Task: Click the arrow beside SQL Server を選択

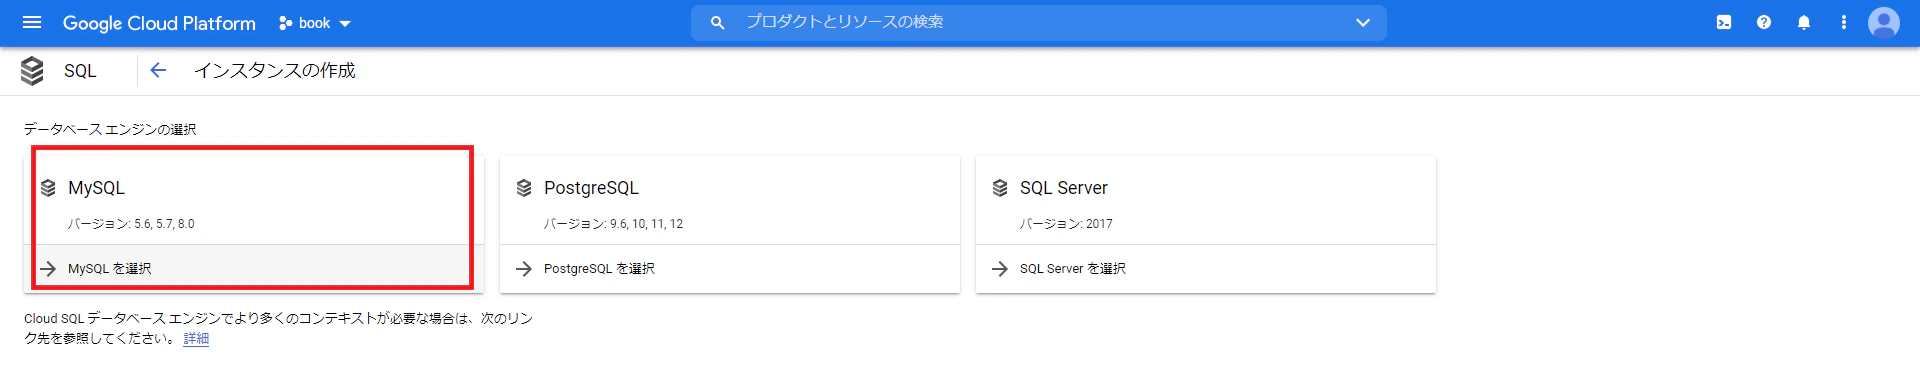Action: [x=1000, y=269]
